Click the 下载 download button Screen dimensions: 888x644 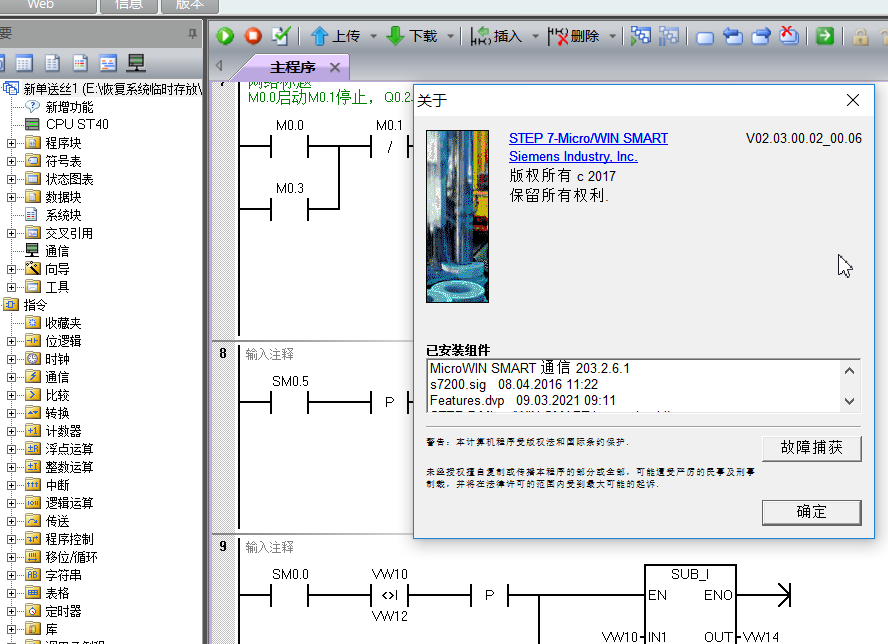[411, 36]
